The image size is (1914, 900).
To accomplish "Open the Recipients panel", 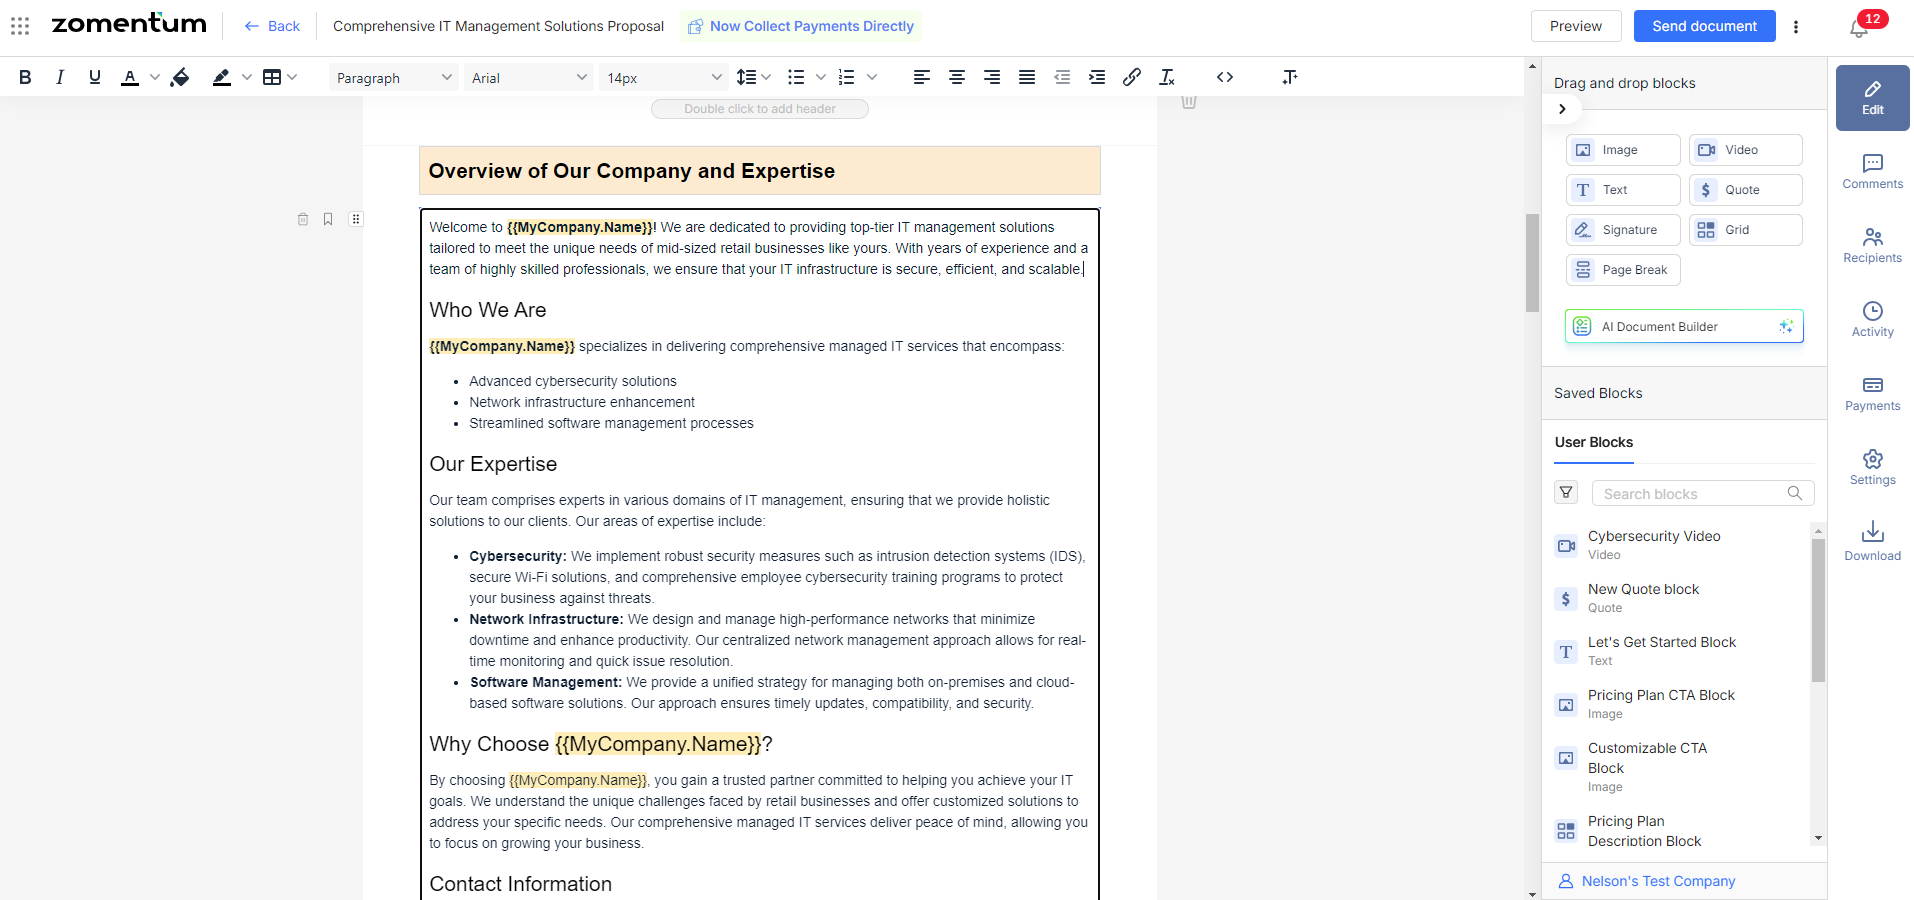I will point(1872,246).
